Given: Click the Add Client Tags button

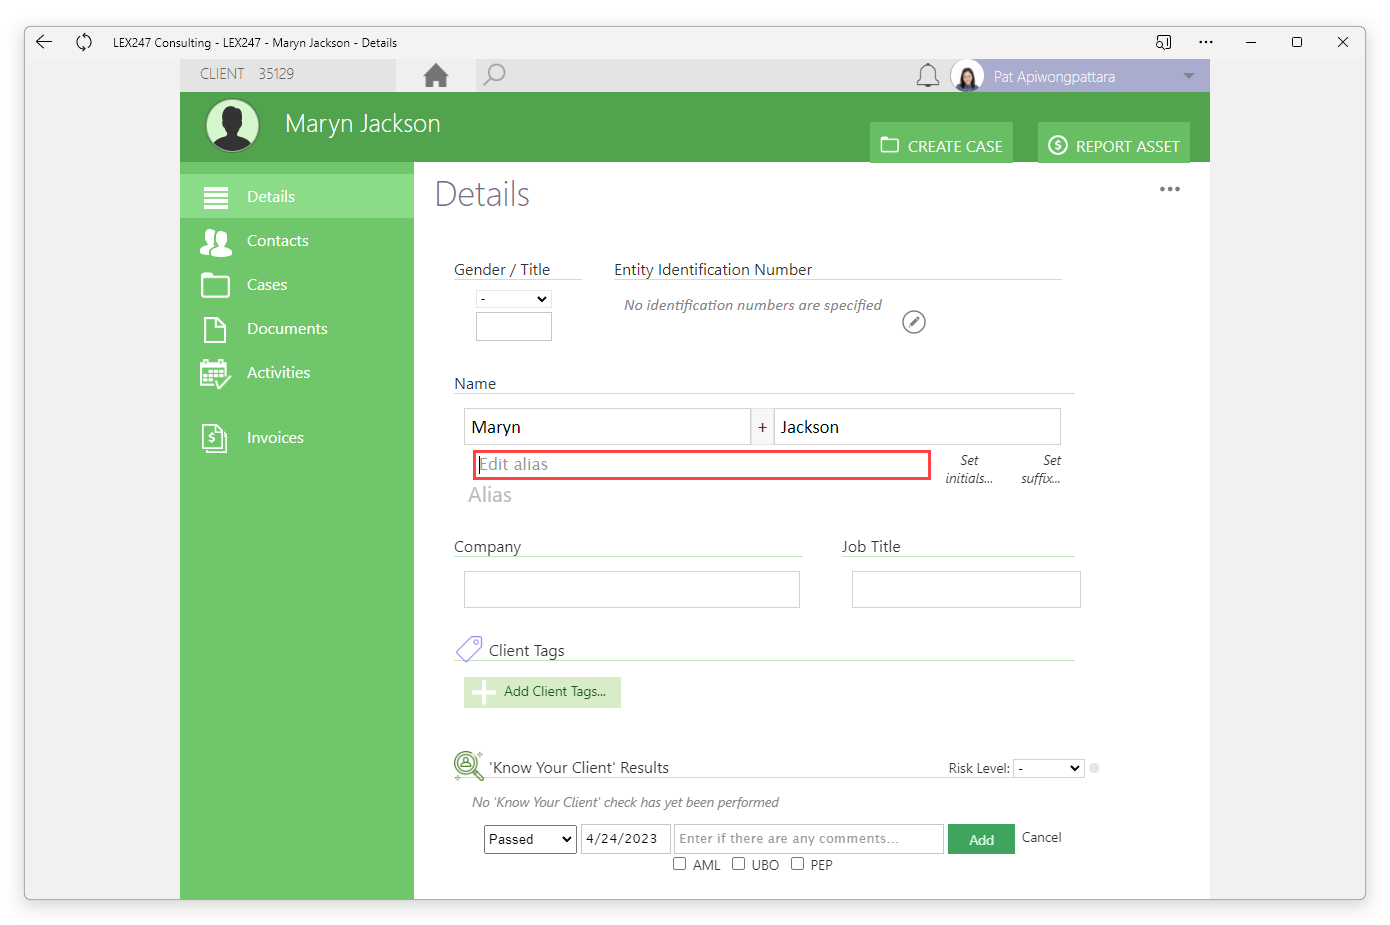Looking at the screenshot, I should coord(542,692).
